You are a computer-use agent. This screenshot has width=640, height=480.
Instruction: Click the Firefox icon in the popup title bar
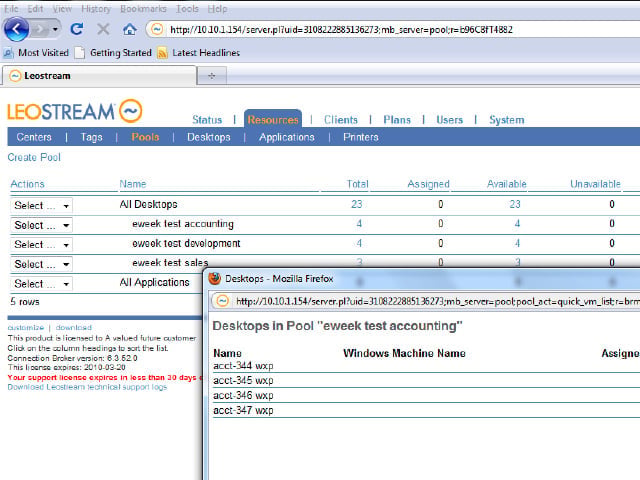click(x=215, y=279)
